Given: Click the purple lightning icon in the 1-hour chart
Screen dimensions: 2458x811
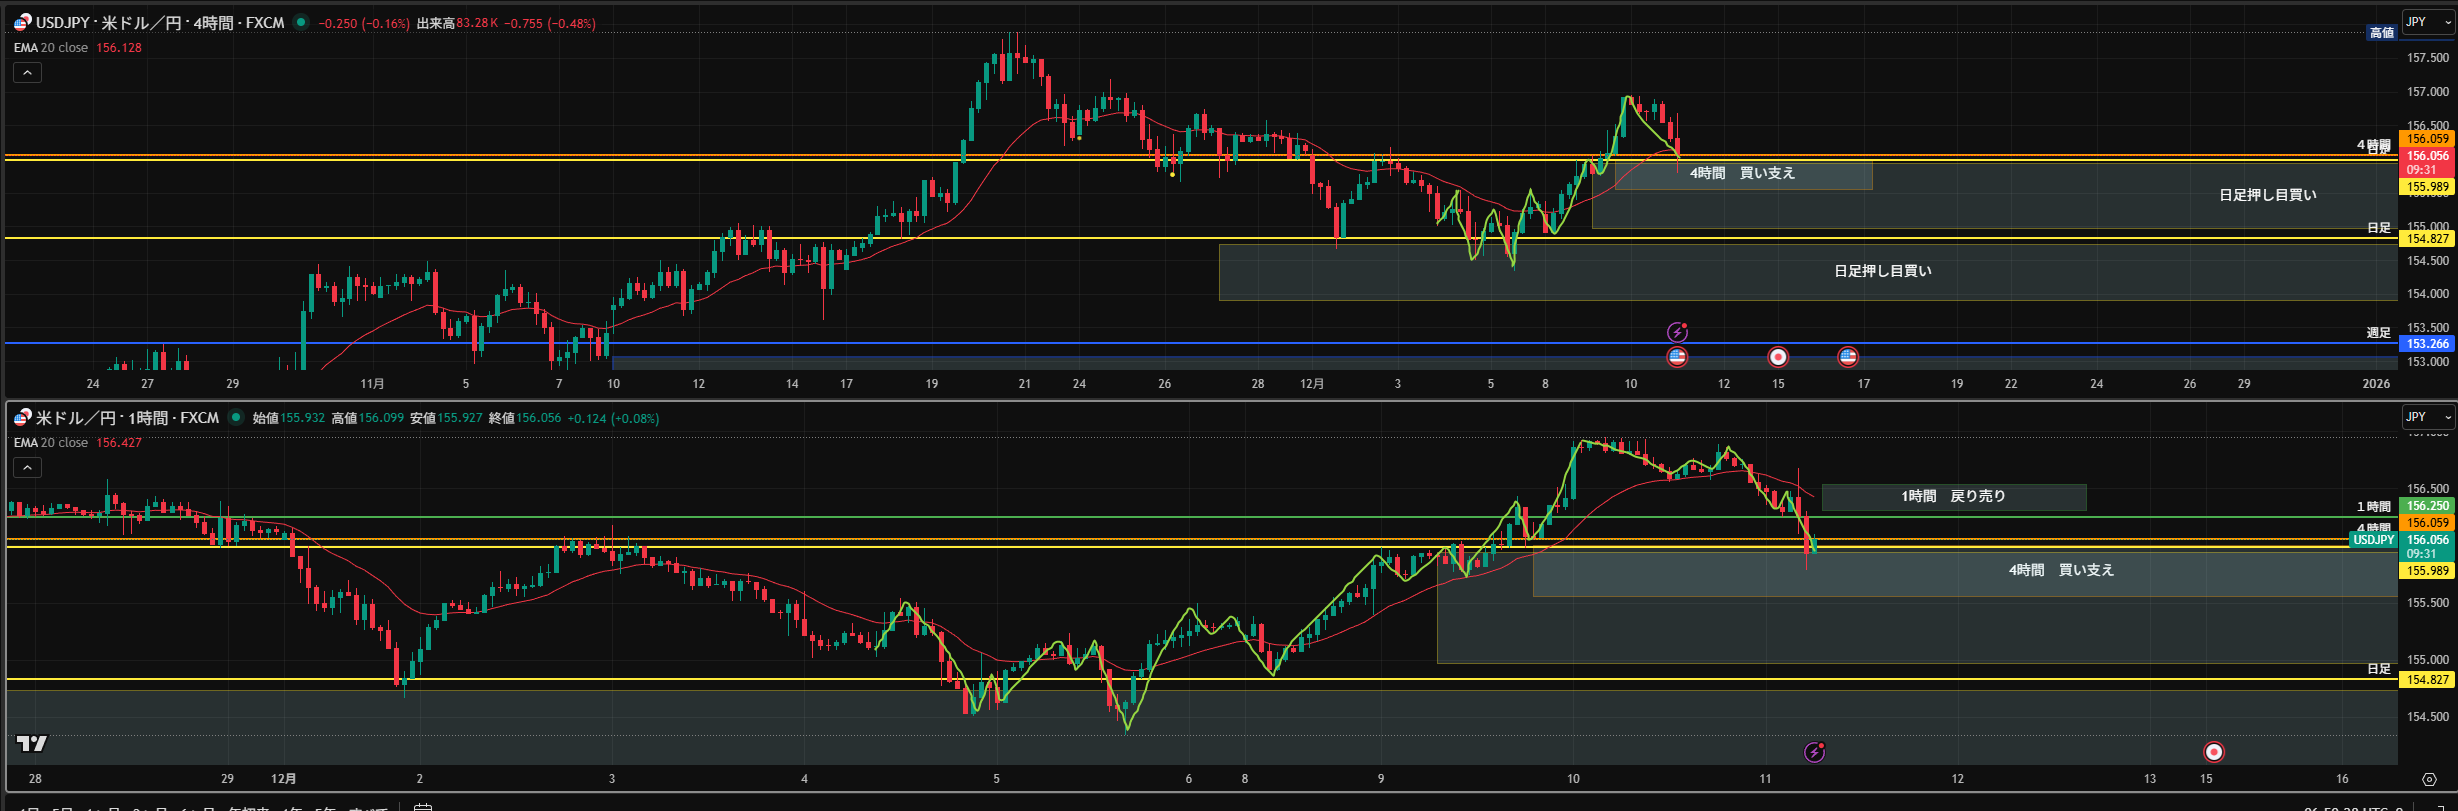Looking at the screenshot, I should point(1814,752).
